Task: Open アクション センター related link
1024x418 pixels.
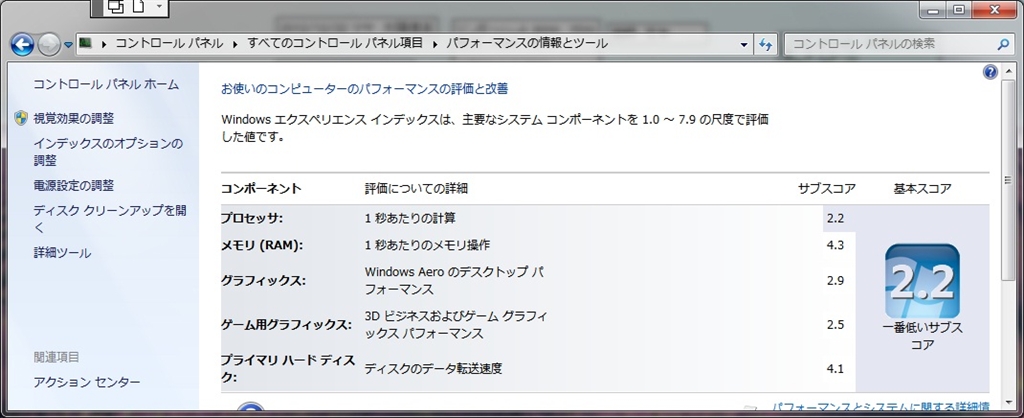Action: click(86, 382)
